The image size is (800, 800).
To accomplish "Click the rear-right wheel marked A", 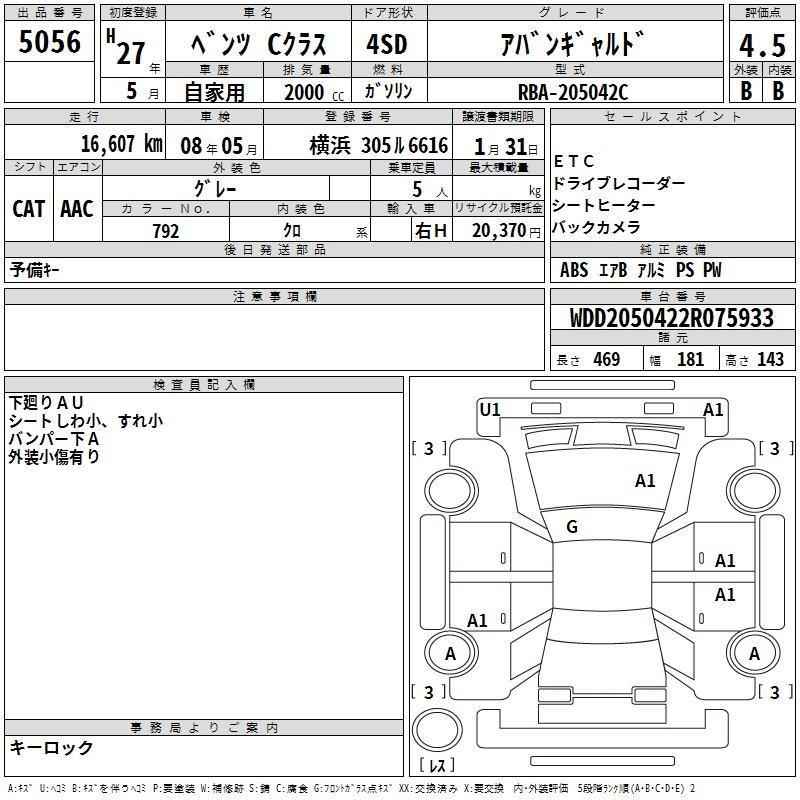I will (754, 653).
